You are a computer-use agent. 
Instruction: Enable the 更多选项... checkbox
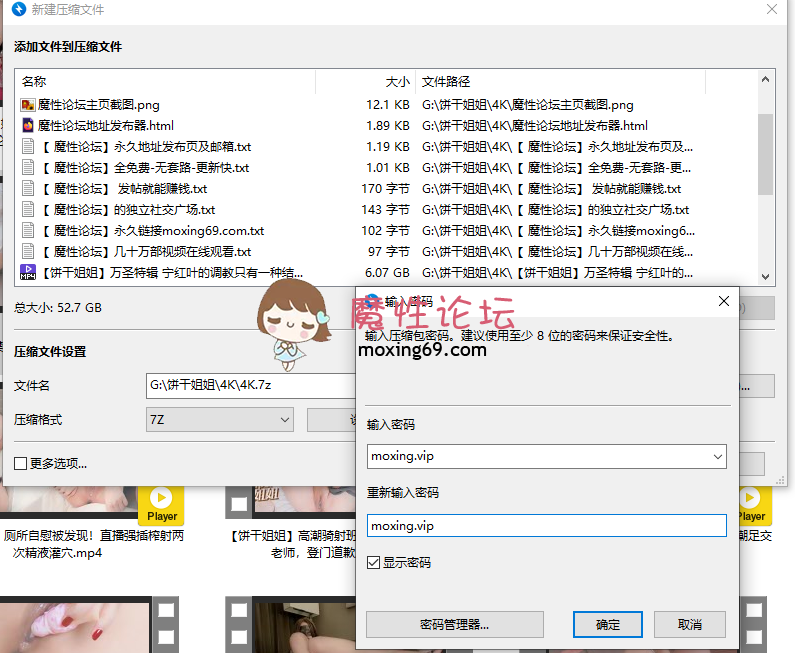coord(20,463)
